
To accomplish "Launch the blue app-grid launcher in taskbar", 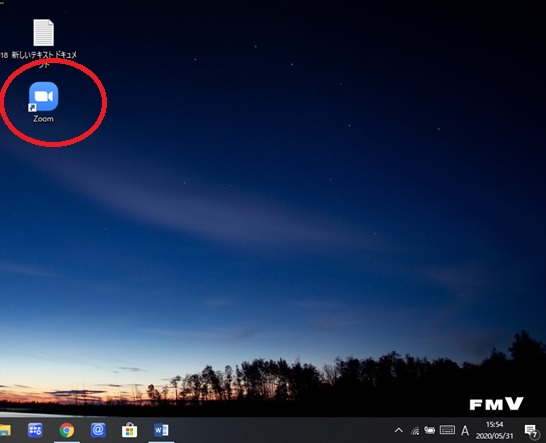I will point(35,430).
